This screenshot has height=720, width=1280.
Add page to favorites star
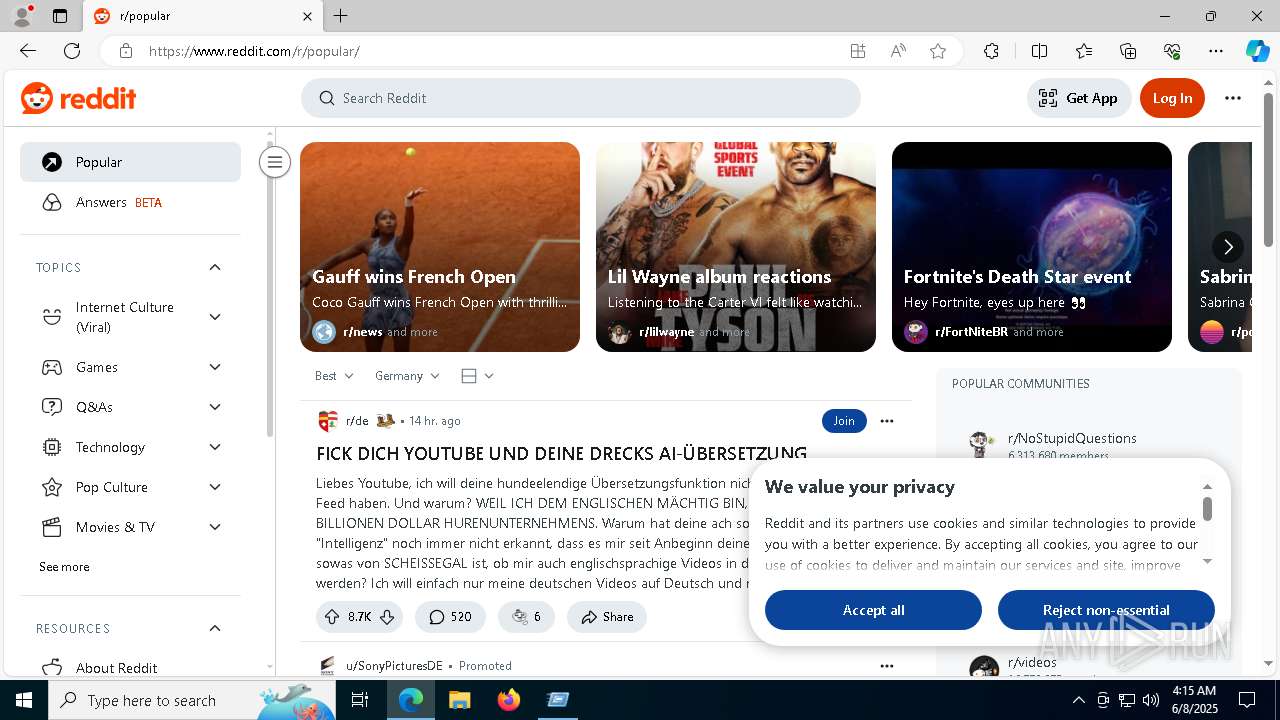(x=938, y=51)
